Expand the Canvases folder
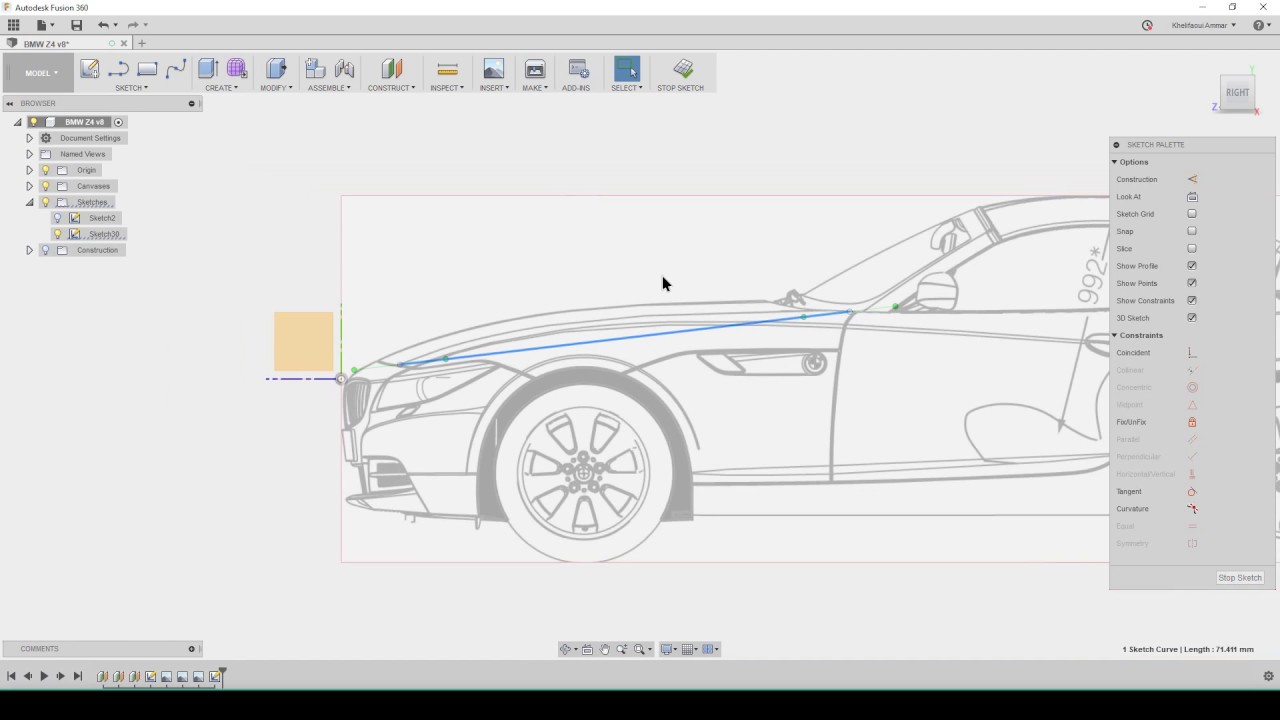The image size is (1280, 720). click(x=29, y=186)
